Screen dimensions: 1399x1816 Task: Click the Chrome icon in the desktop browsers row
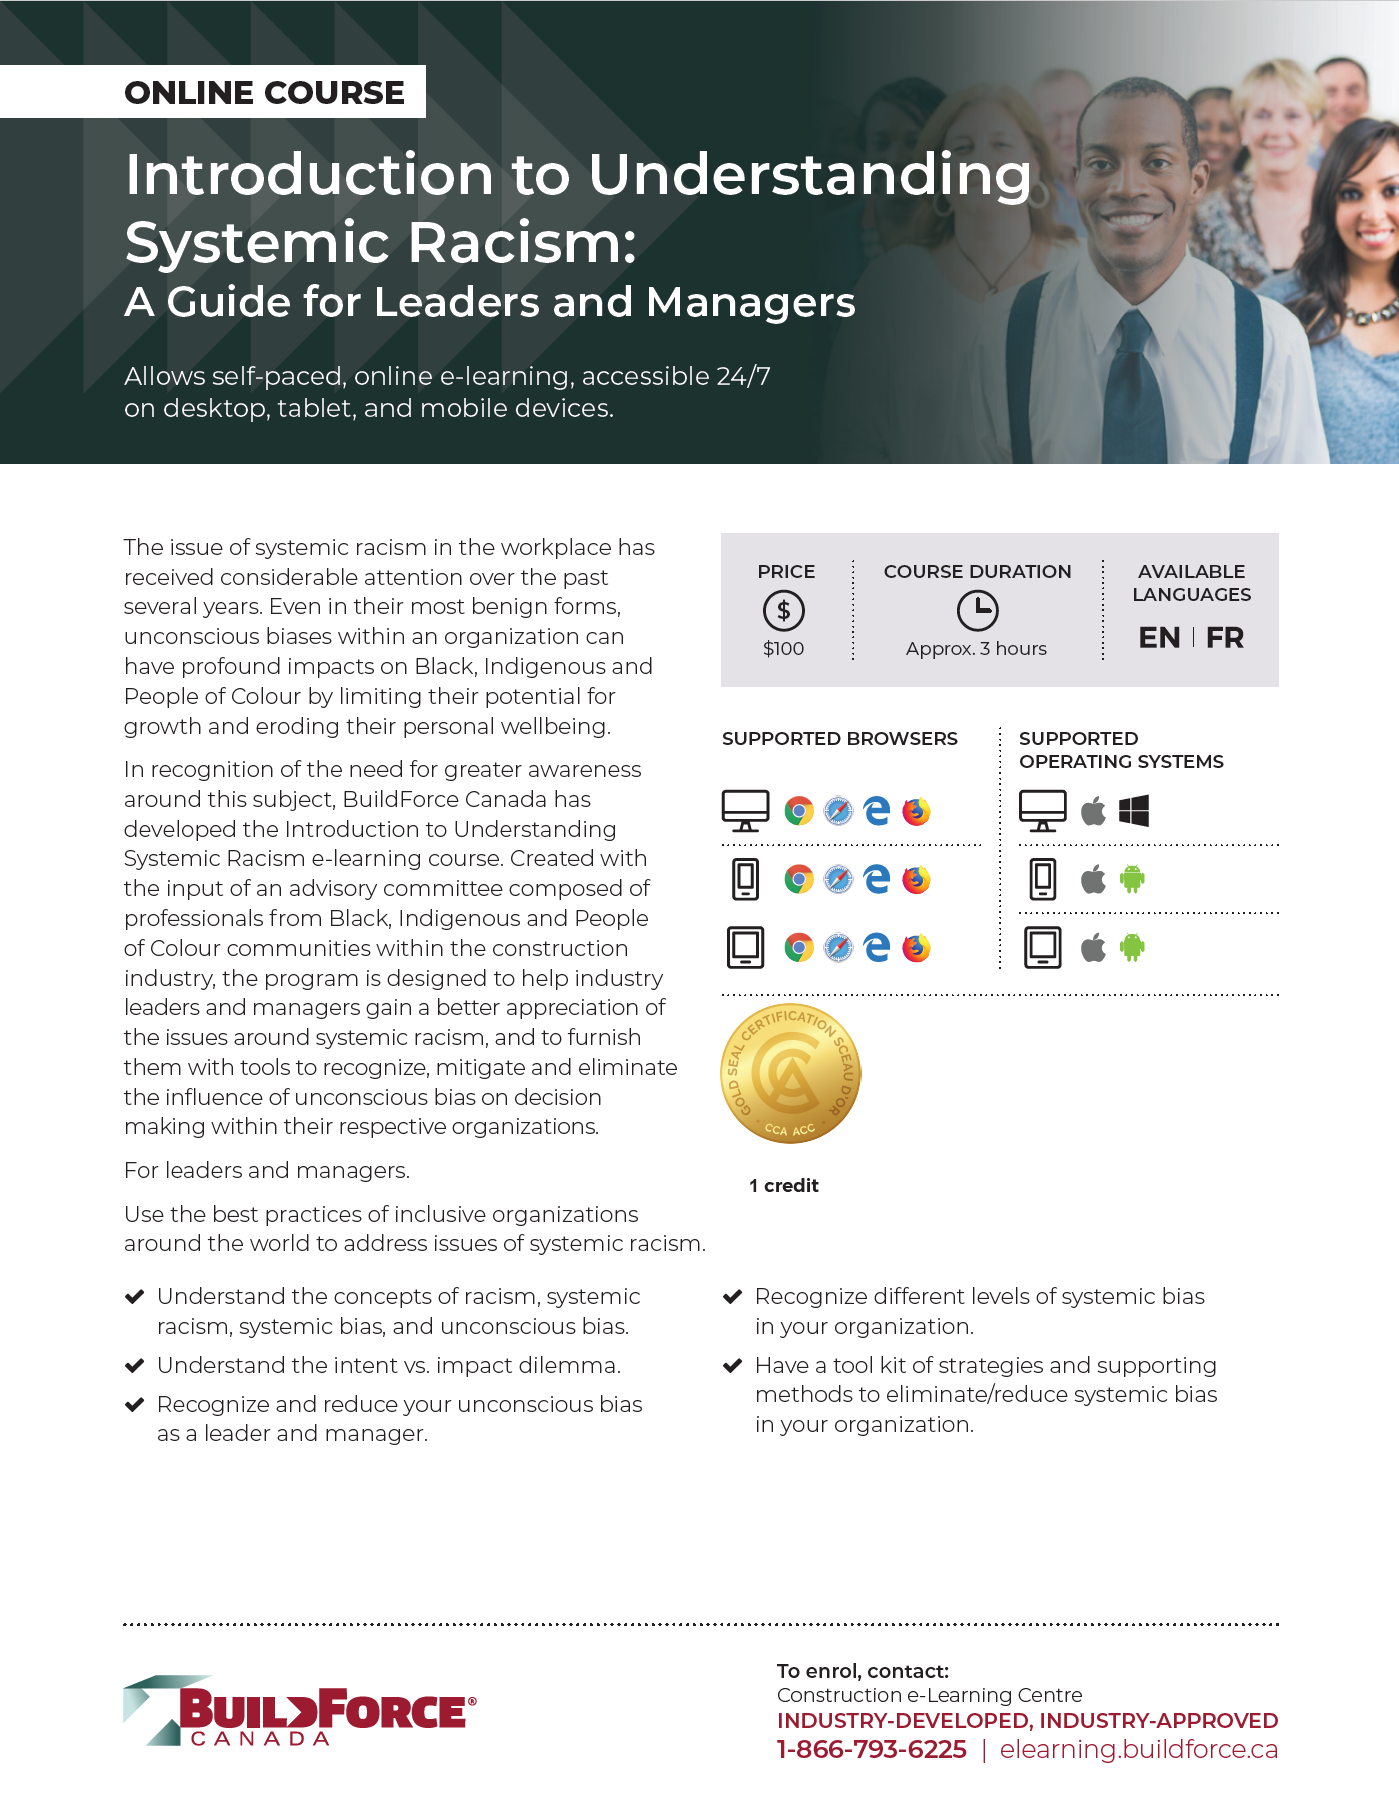click(798, 811)
